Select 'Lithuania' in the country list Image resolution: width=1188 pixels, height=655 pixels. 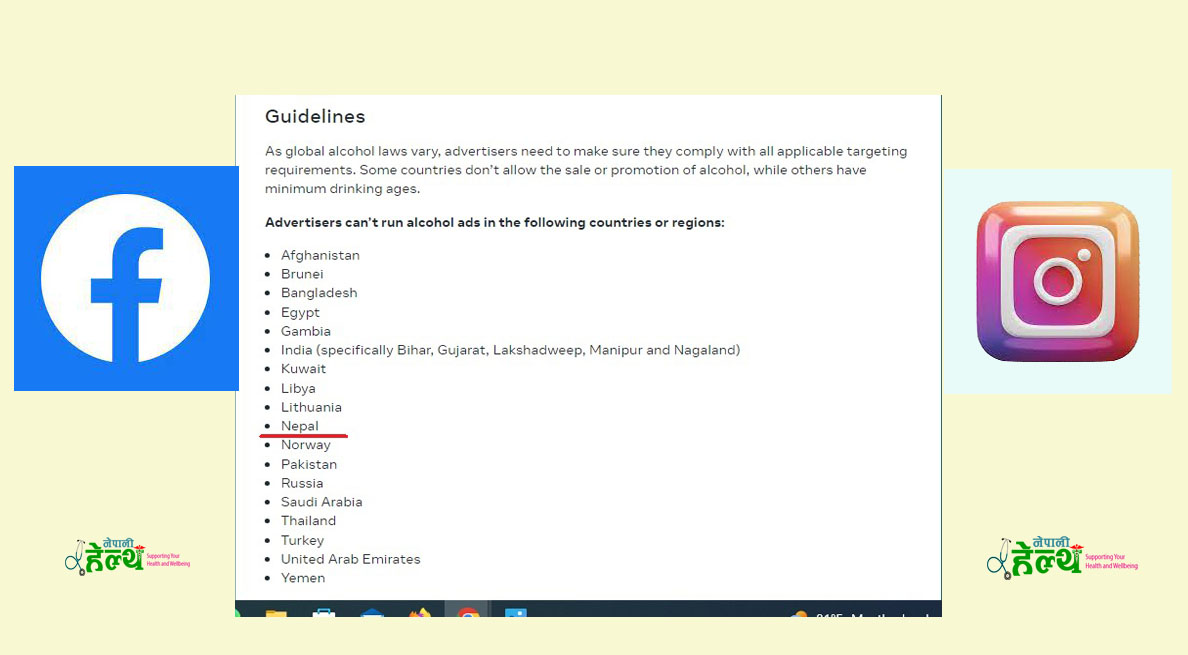tap(311, 407)
